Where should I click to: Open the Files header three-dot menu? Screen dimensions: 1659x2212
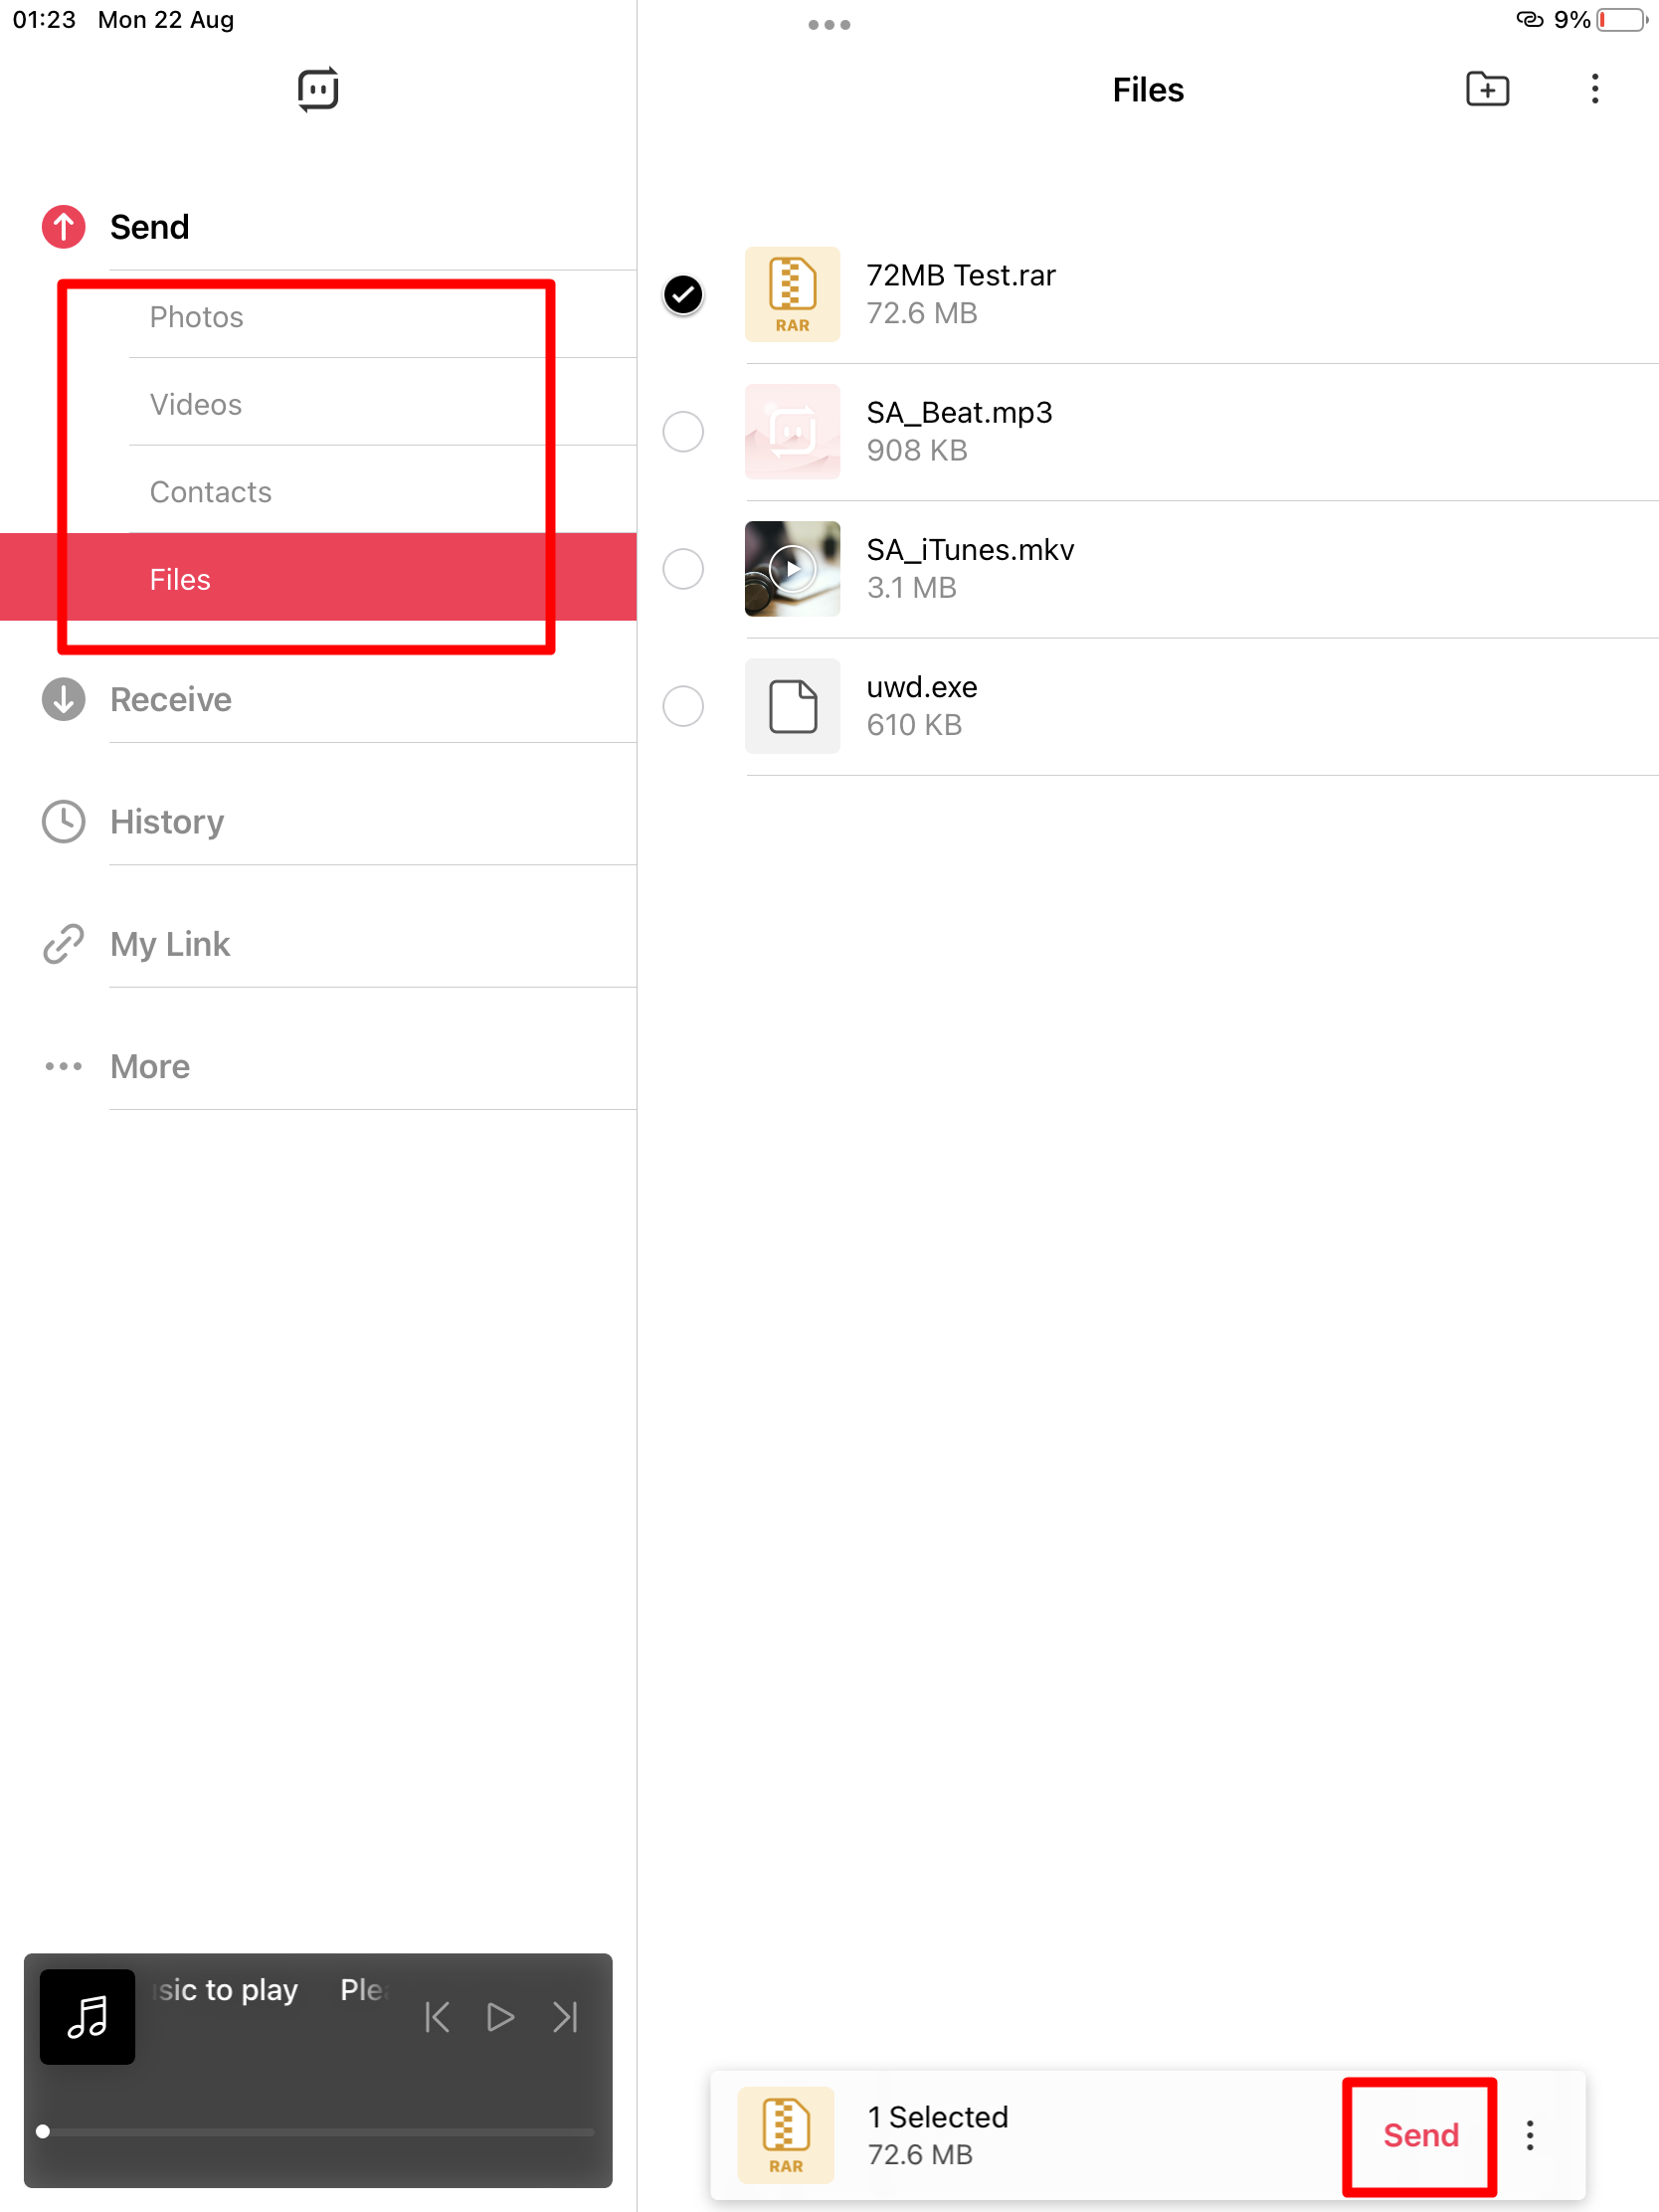tap(1594, 90)
